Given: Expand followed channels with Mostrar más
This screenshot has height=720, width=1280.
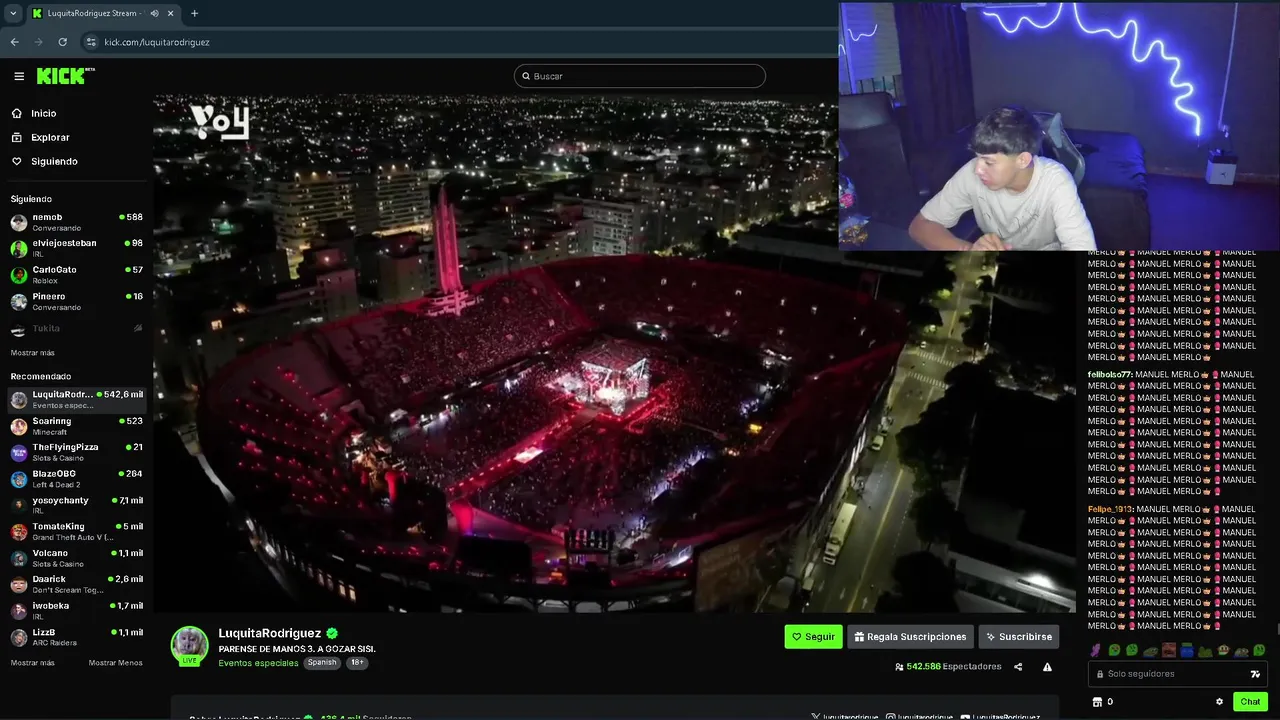Looking at the screenshot, I should (33, 353).
